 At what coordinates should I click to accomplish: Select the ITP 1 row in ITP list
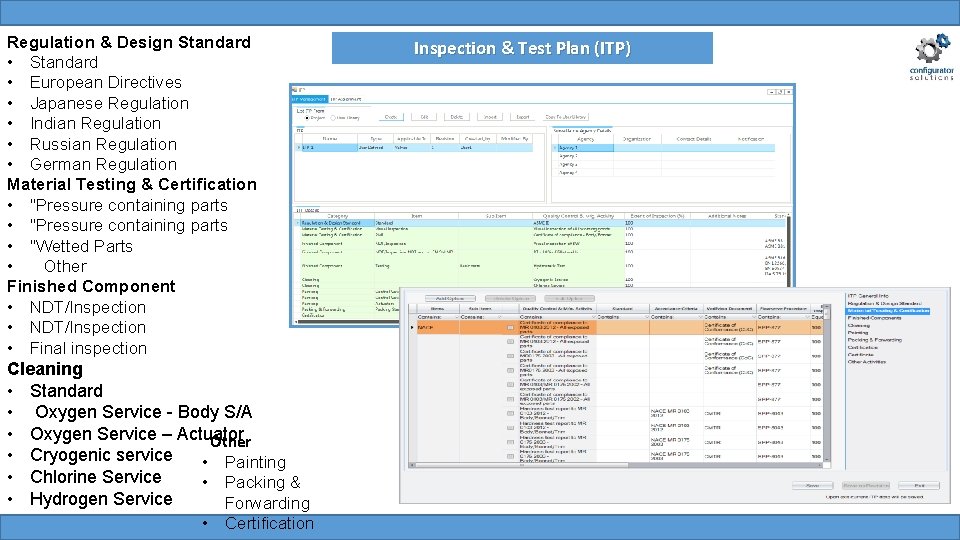point(414,148)
